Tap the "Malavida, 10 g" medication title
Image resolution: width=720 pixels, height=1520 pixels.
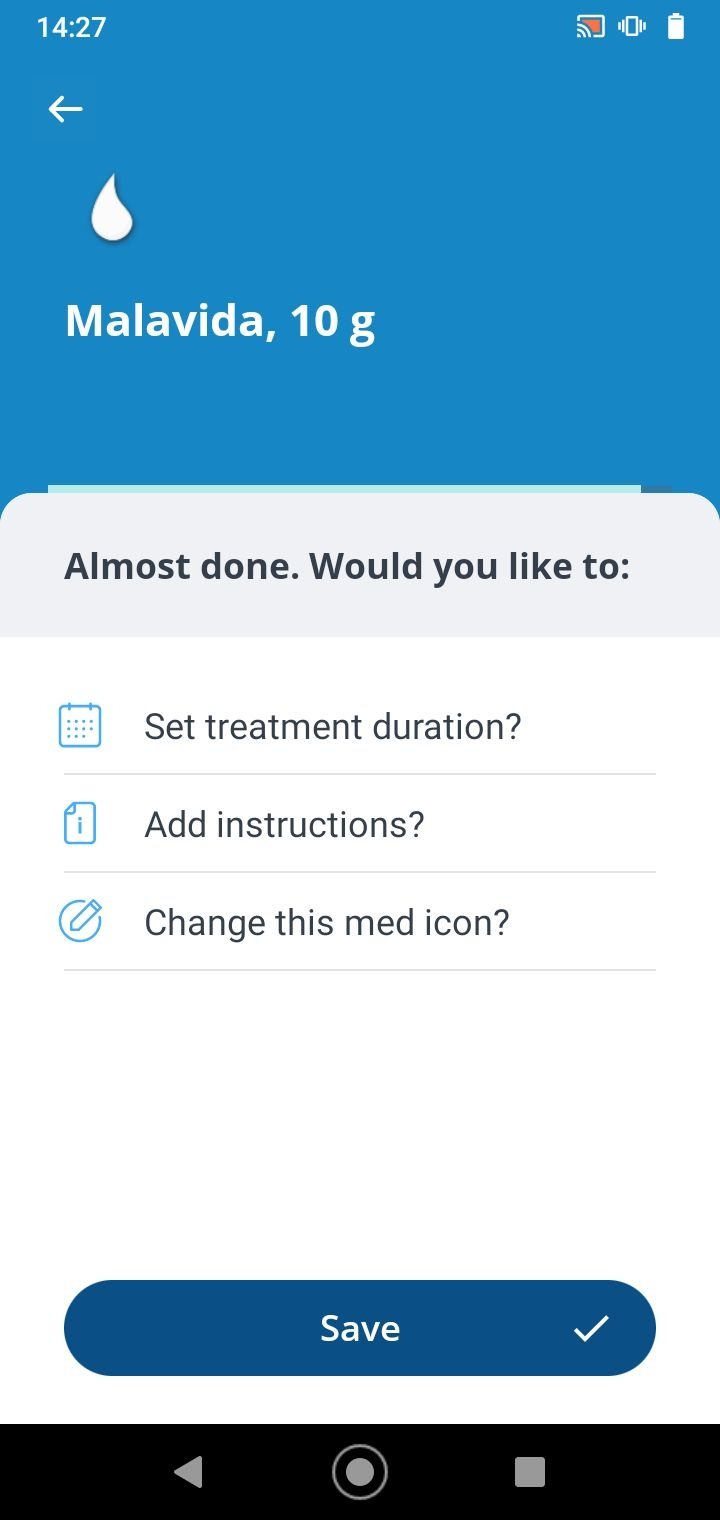tap(220, 321)
